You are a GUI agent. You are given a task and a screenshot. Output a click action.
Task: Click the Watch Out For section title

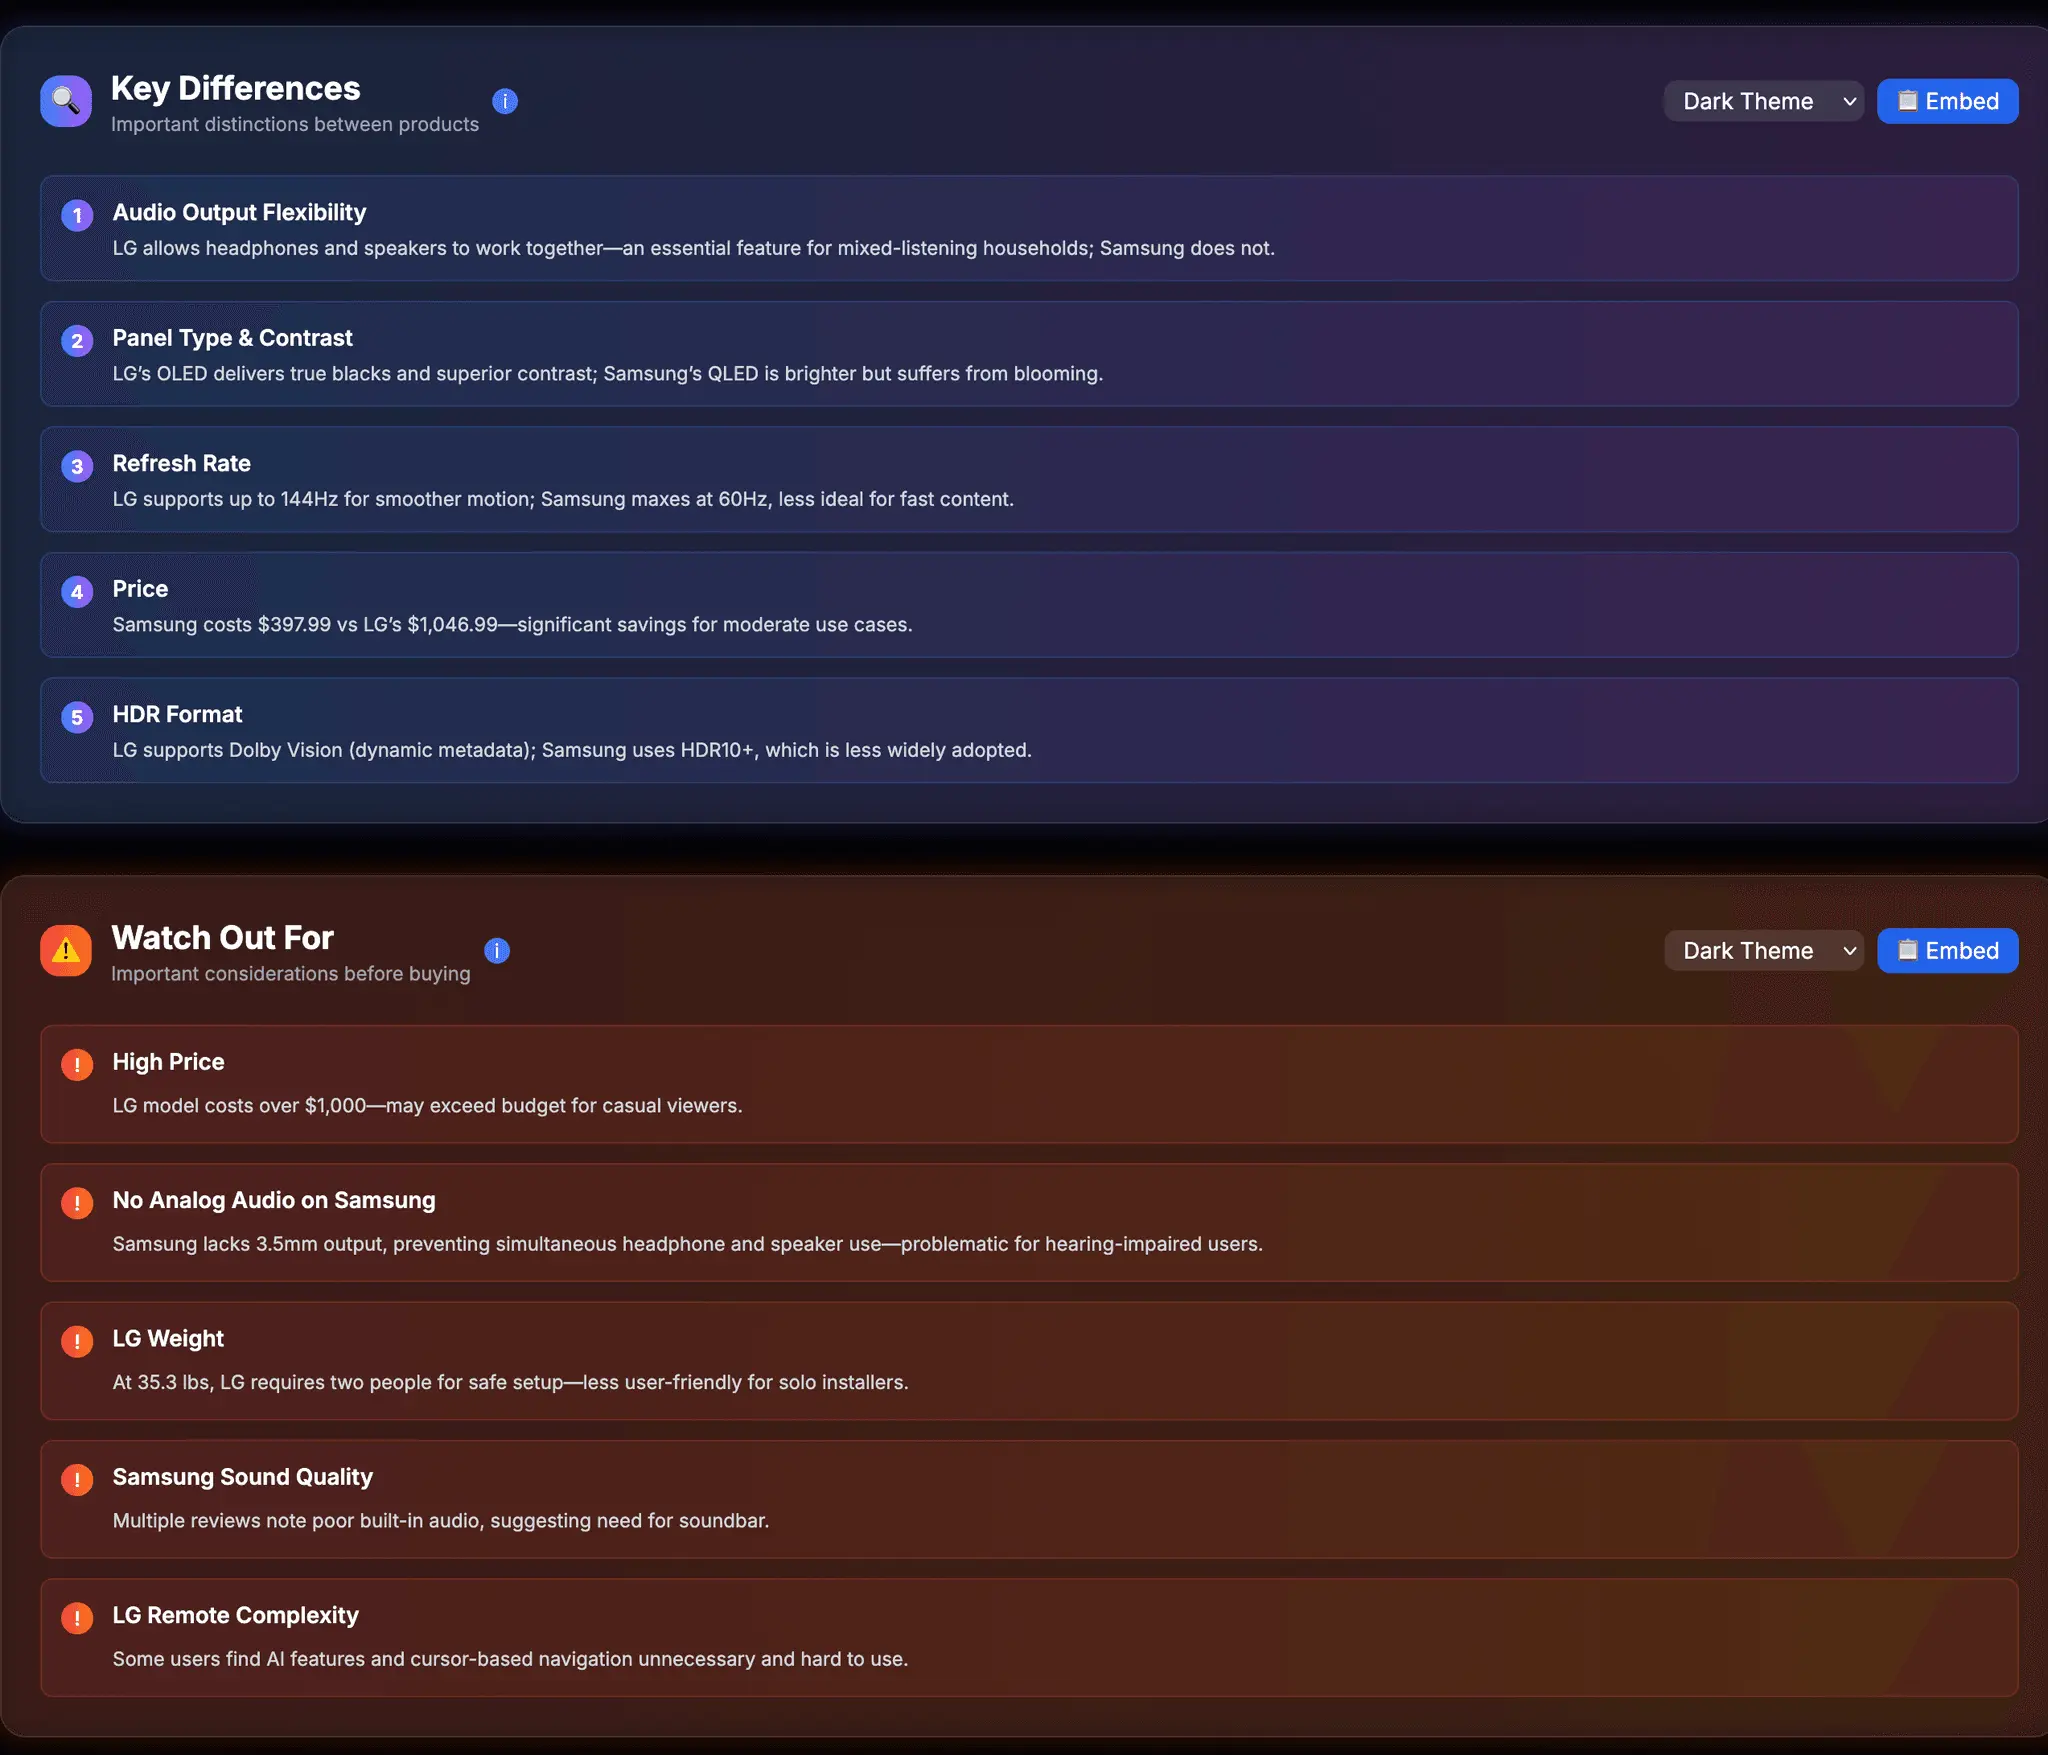coord(222,937)
